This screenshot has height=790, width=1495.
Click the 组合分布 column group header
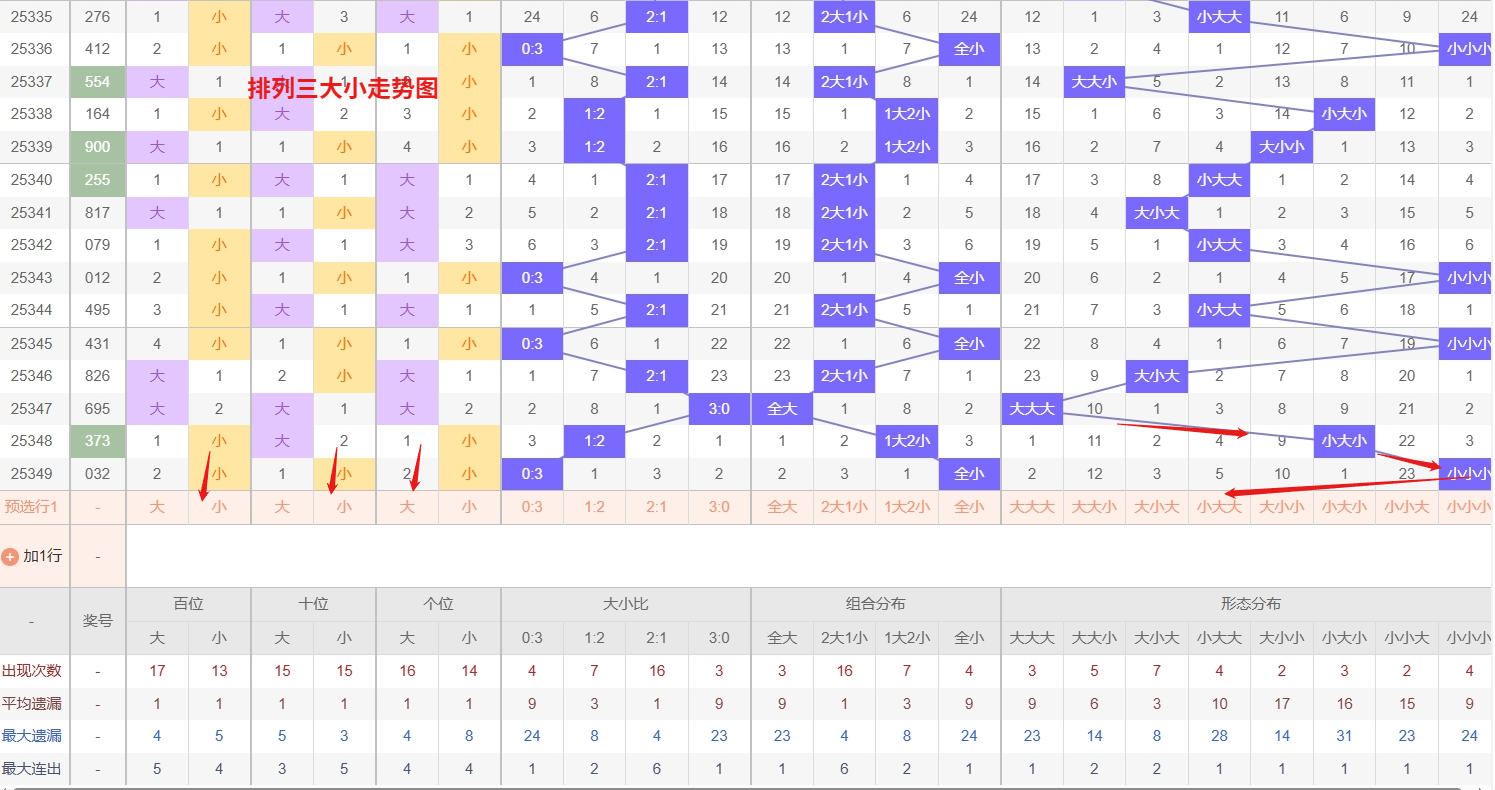tap(876, 604)
